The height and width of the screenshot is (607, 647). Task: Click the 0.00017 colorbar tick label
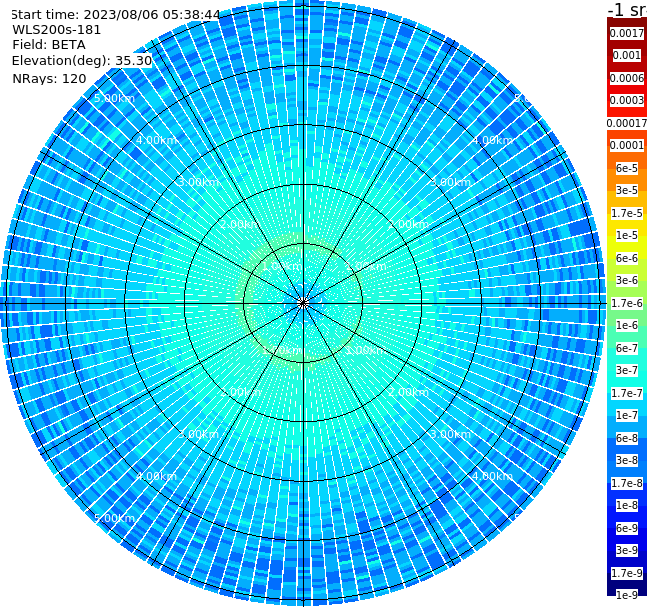coord(627,123)
